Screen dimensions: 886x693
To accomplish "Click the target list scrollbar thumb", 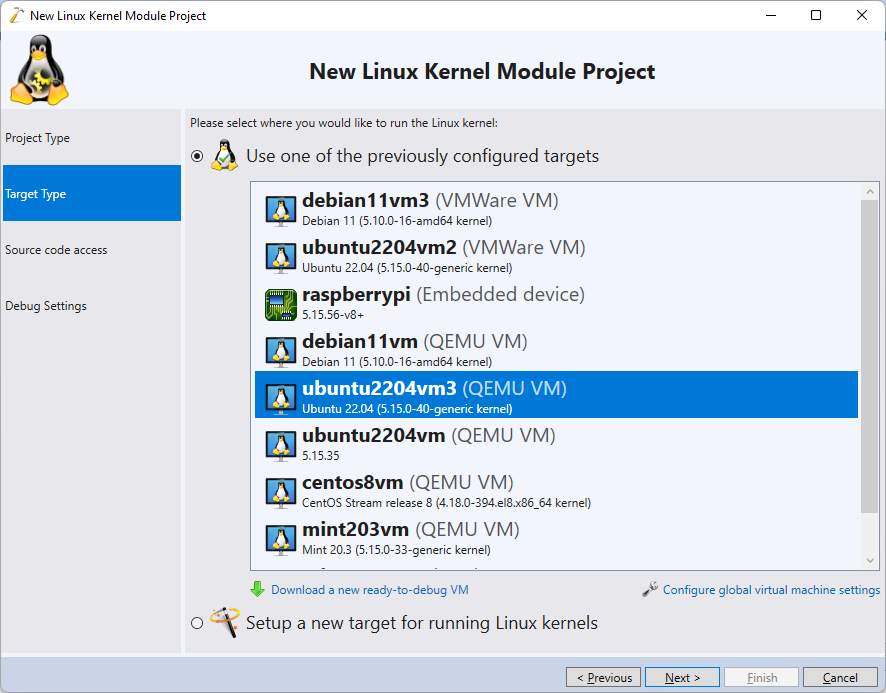I will click(x=870, y=356).
